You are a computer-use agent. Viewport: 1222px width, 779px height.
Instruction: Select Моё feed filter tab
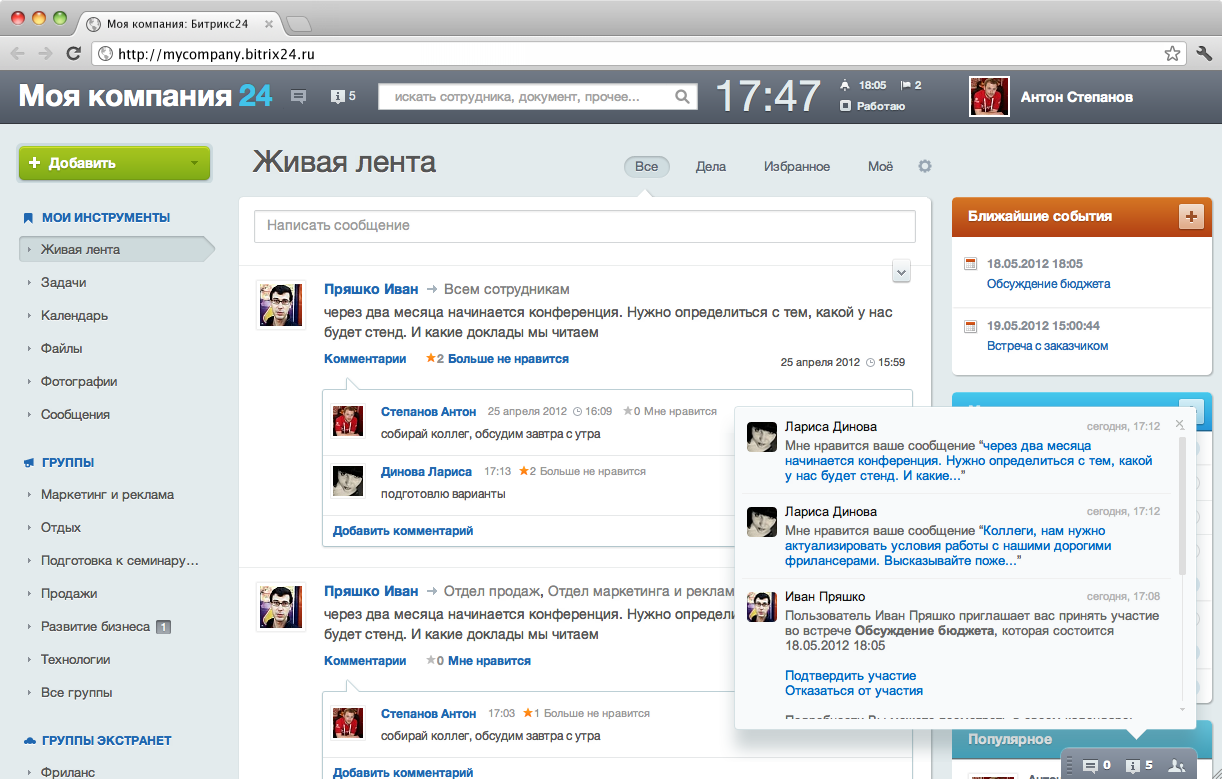[880, 166]
